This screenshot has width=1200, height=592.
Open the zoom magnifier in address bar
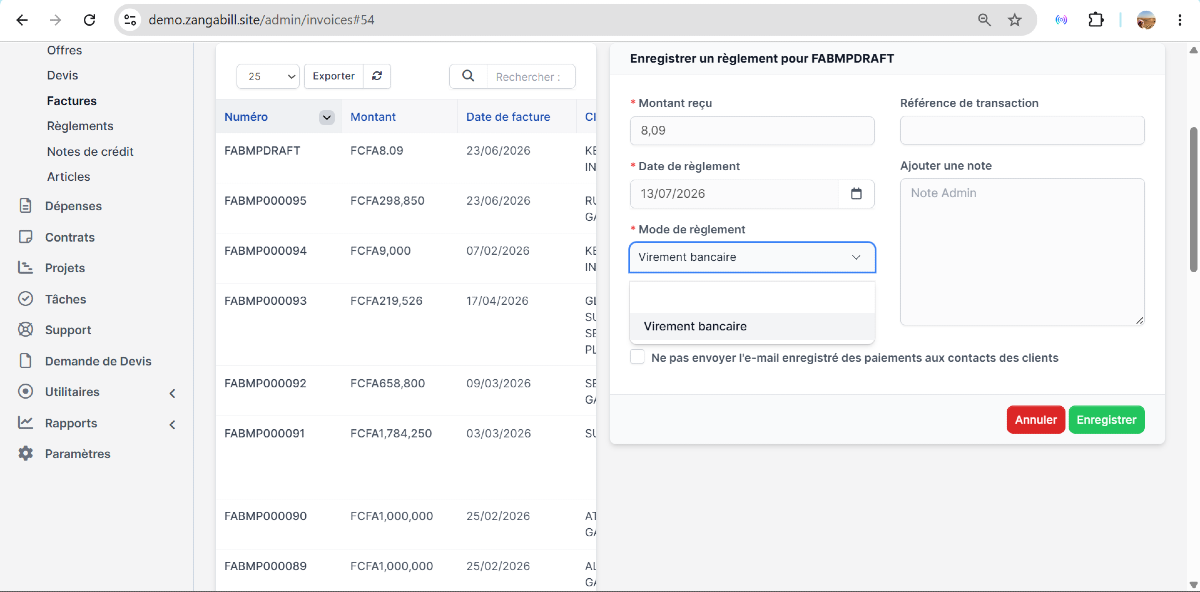coord(984,20)
